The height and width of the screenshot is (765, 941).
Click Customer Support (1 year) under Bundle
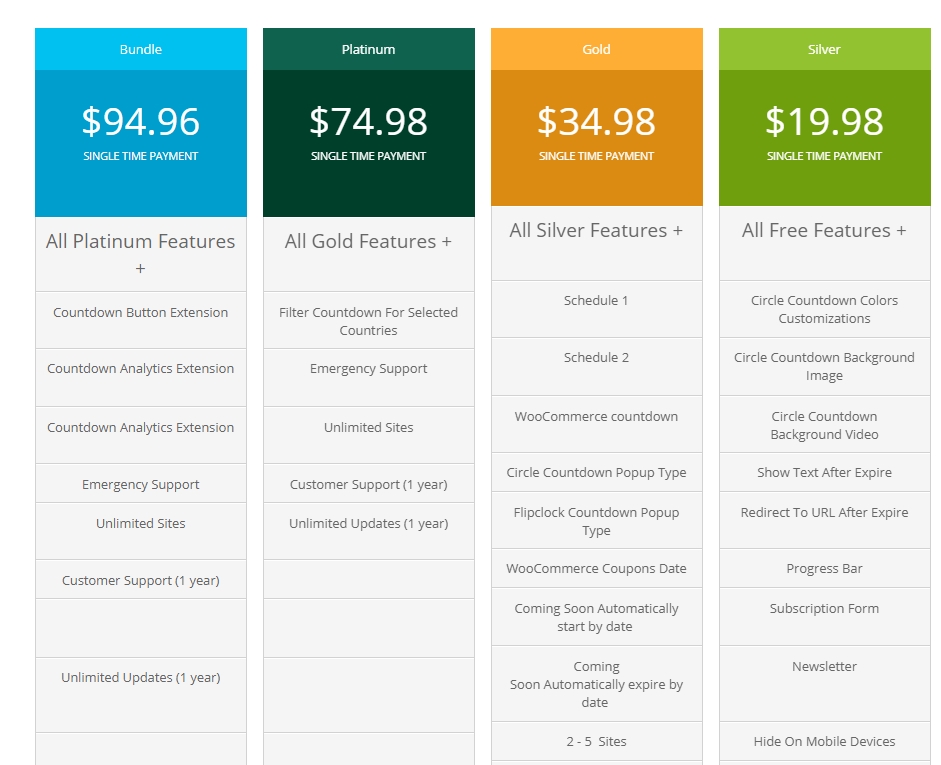coord(140,580)
